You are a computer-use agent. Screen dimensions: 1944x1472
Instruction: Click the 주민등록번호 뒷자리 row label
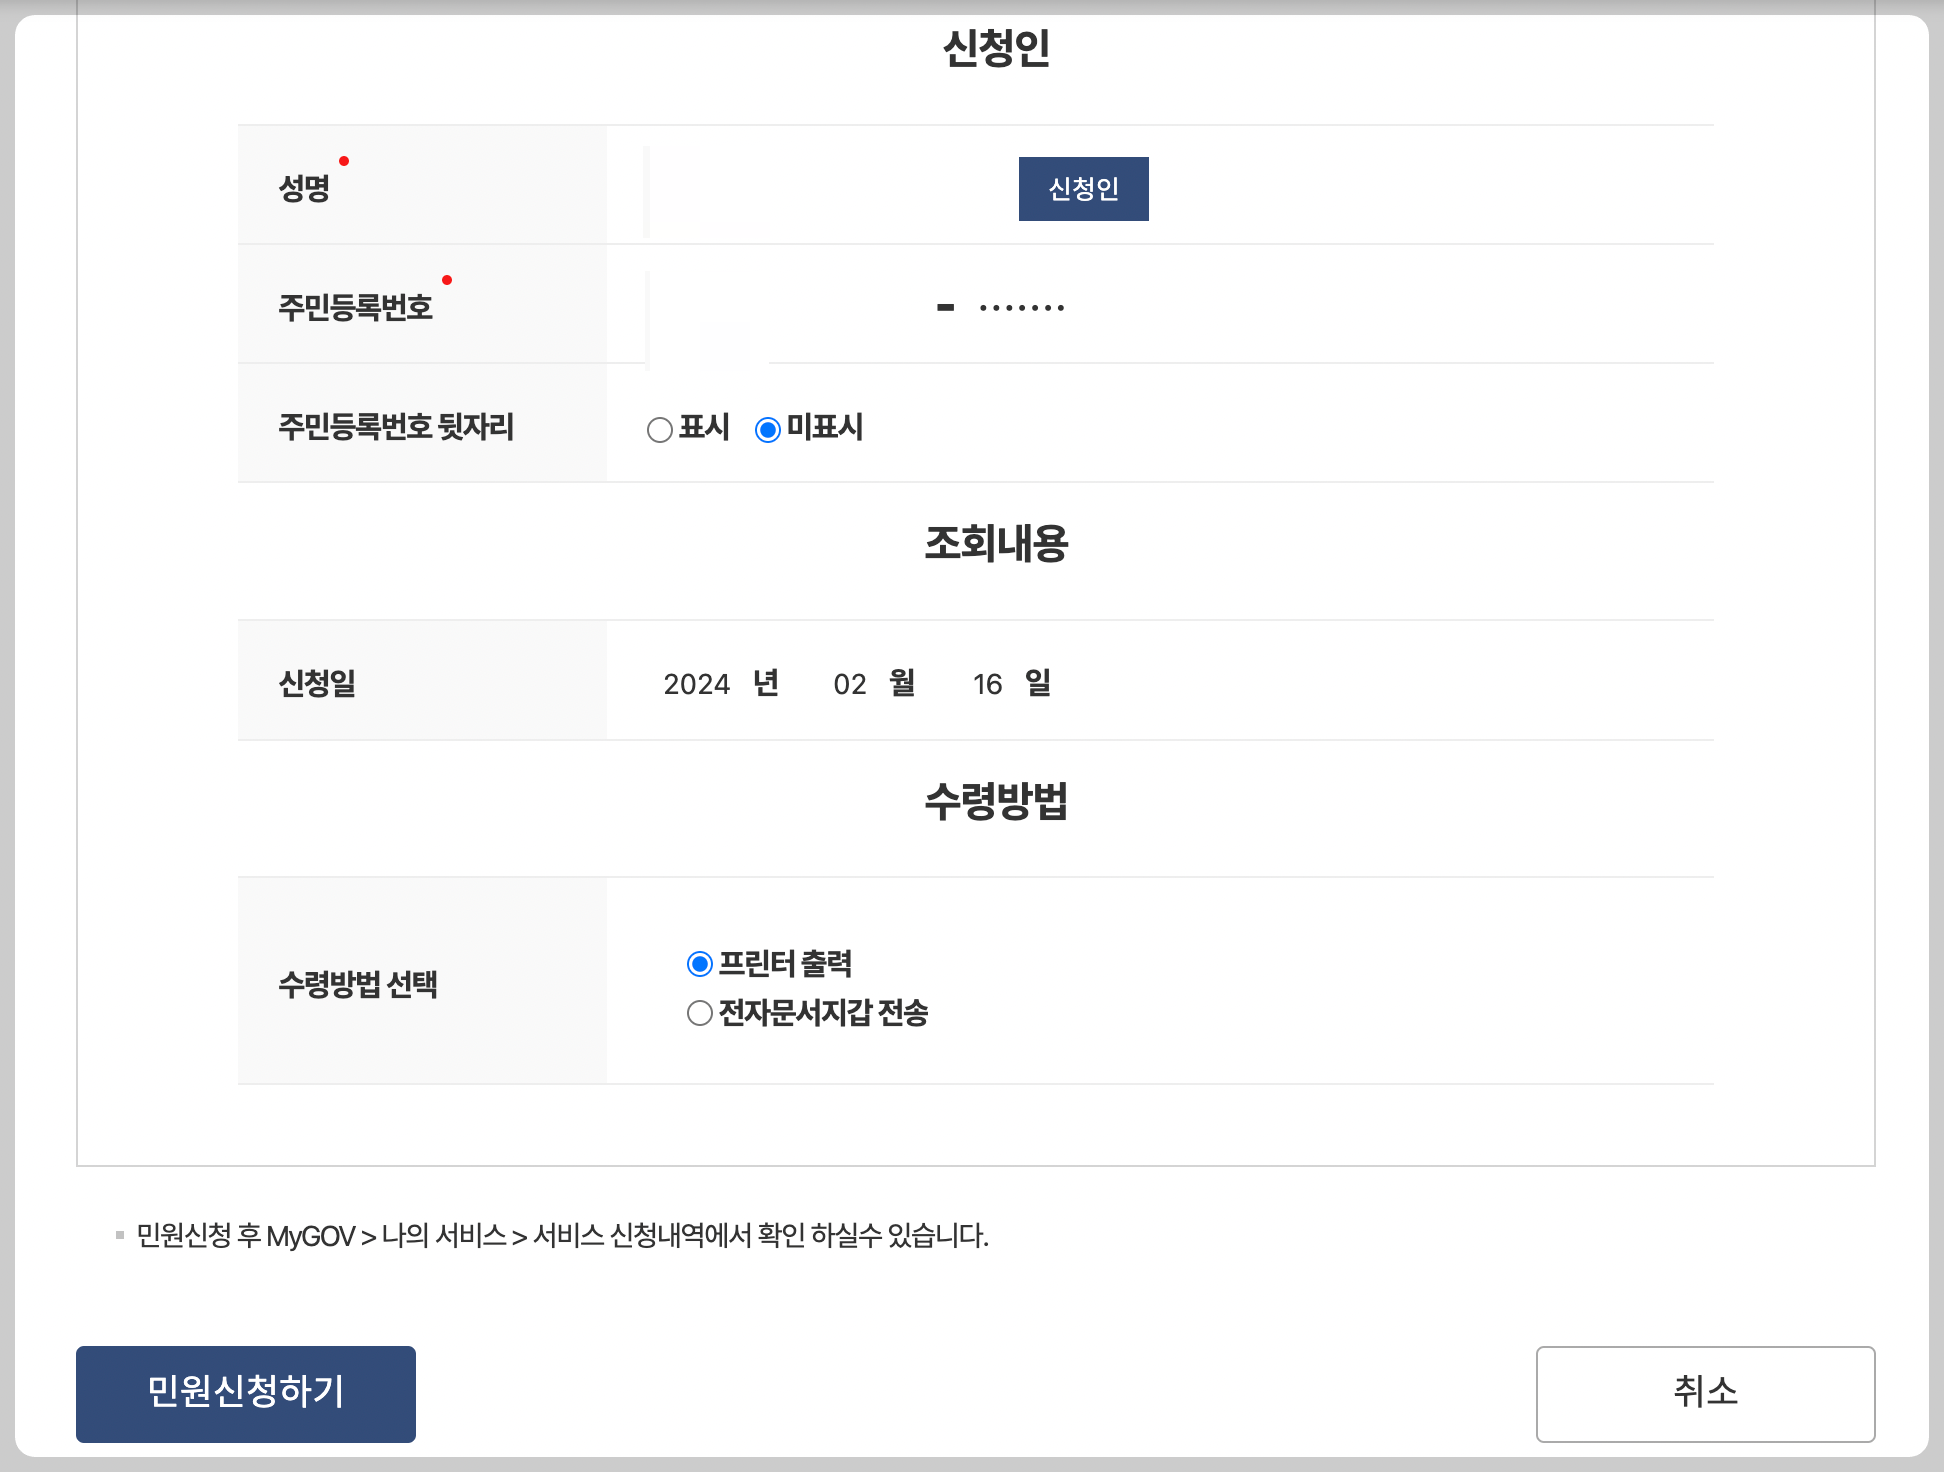pos(396,427)
